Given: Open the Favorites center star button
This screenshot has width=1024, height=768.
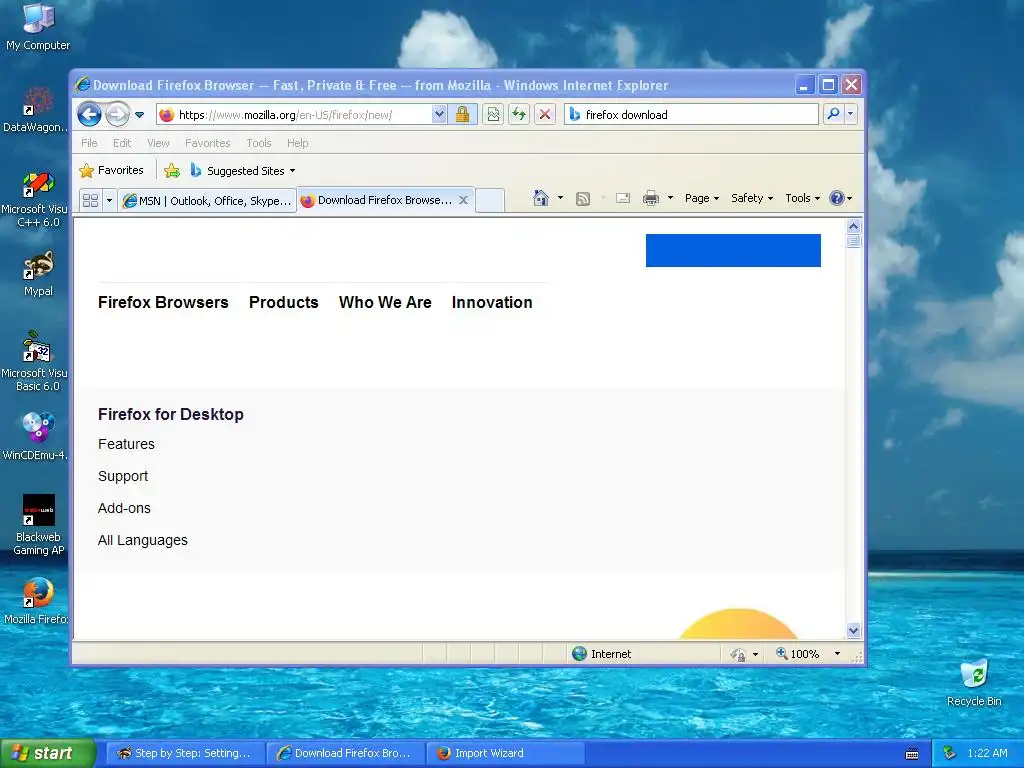Looking at the screenshot, I should 111,170.
